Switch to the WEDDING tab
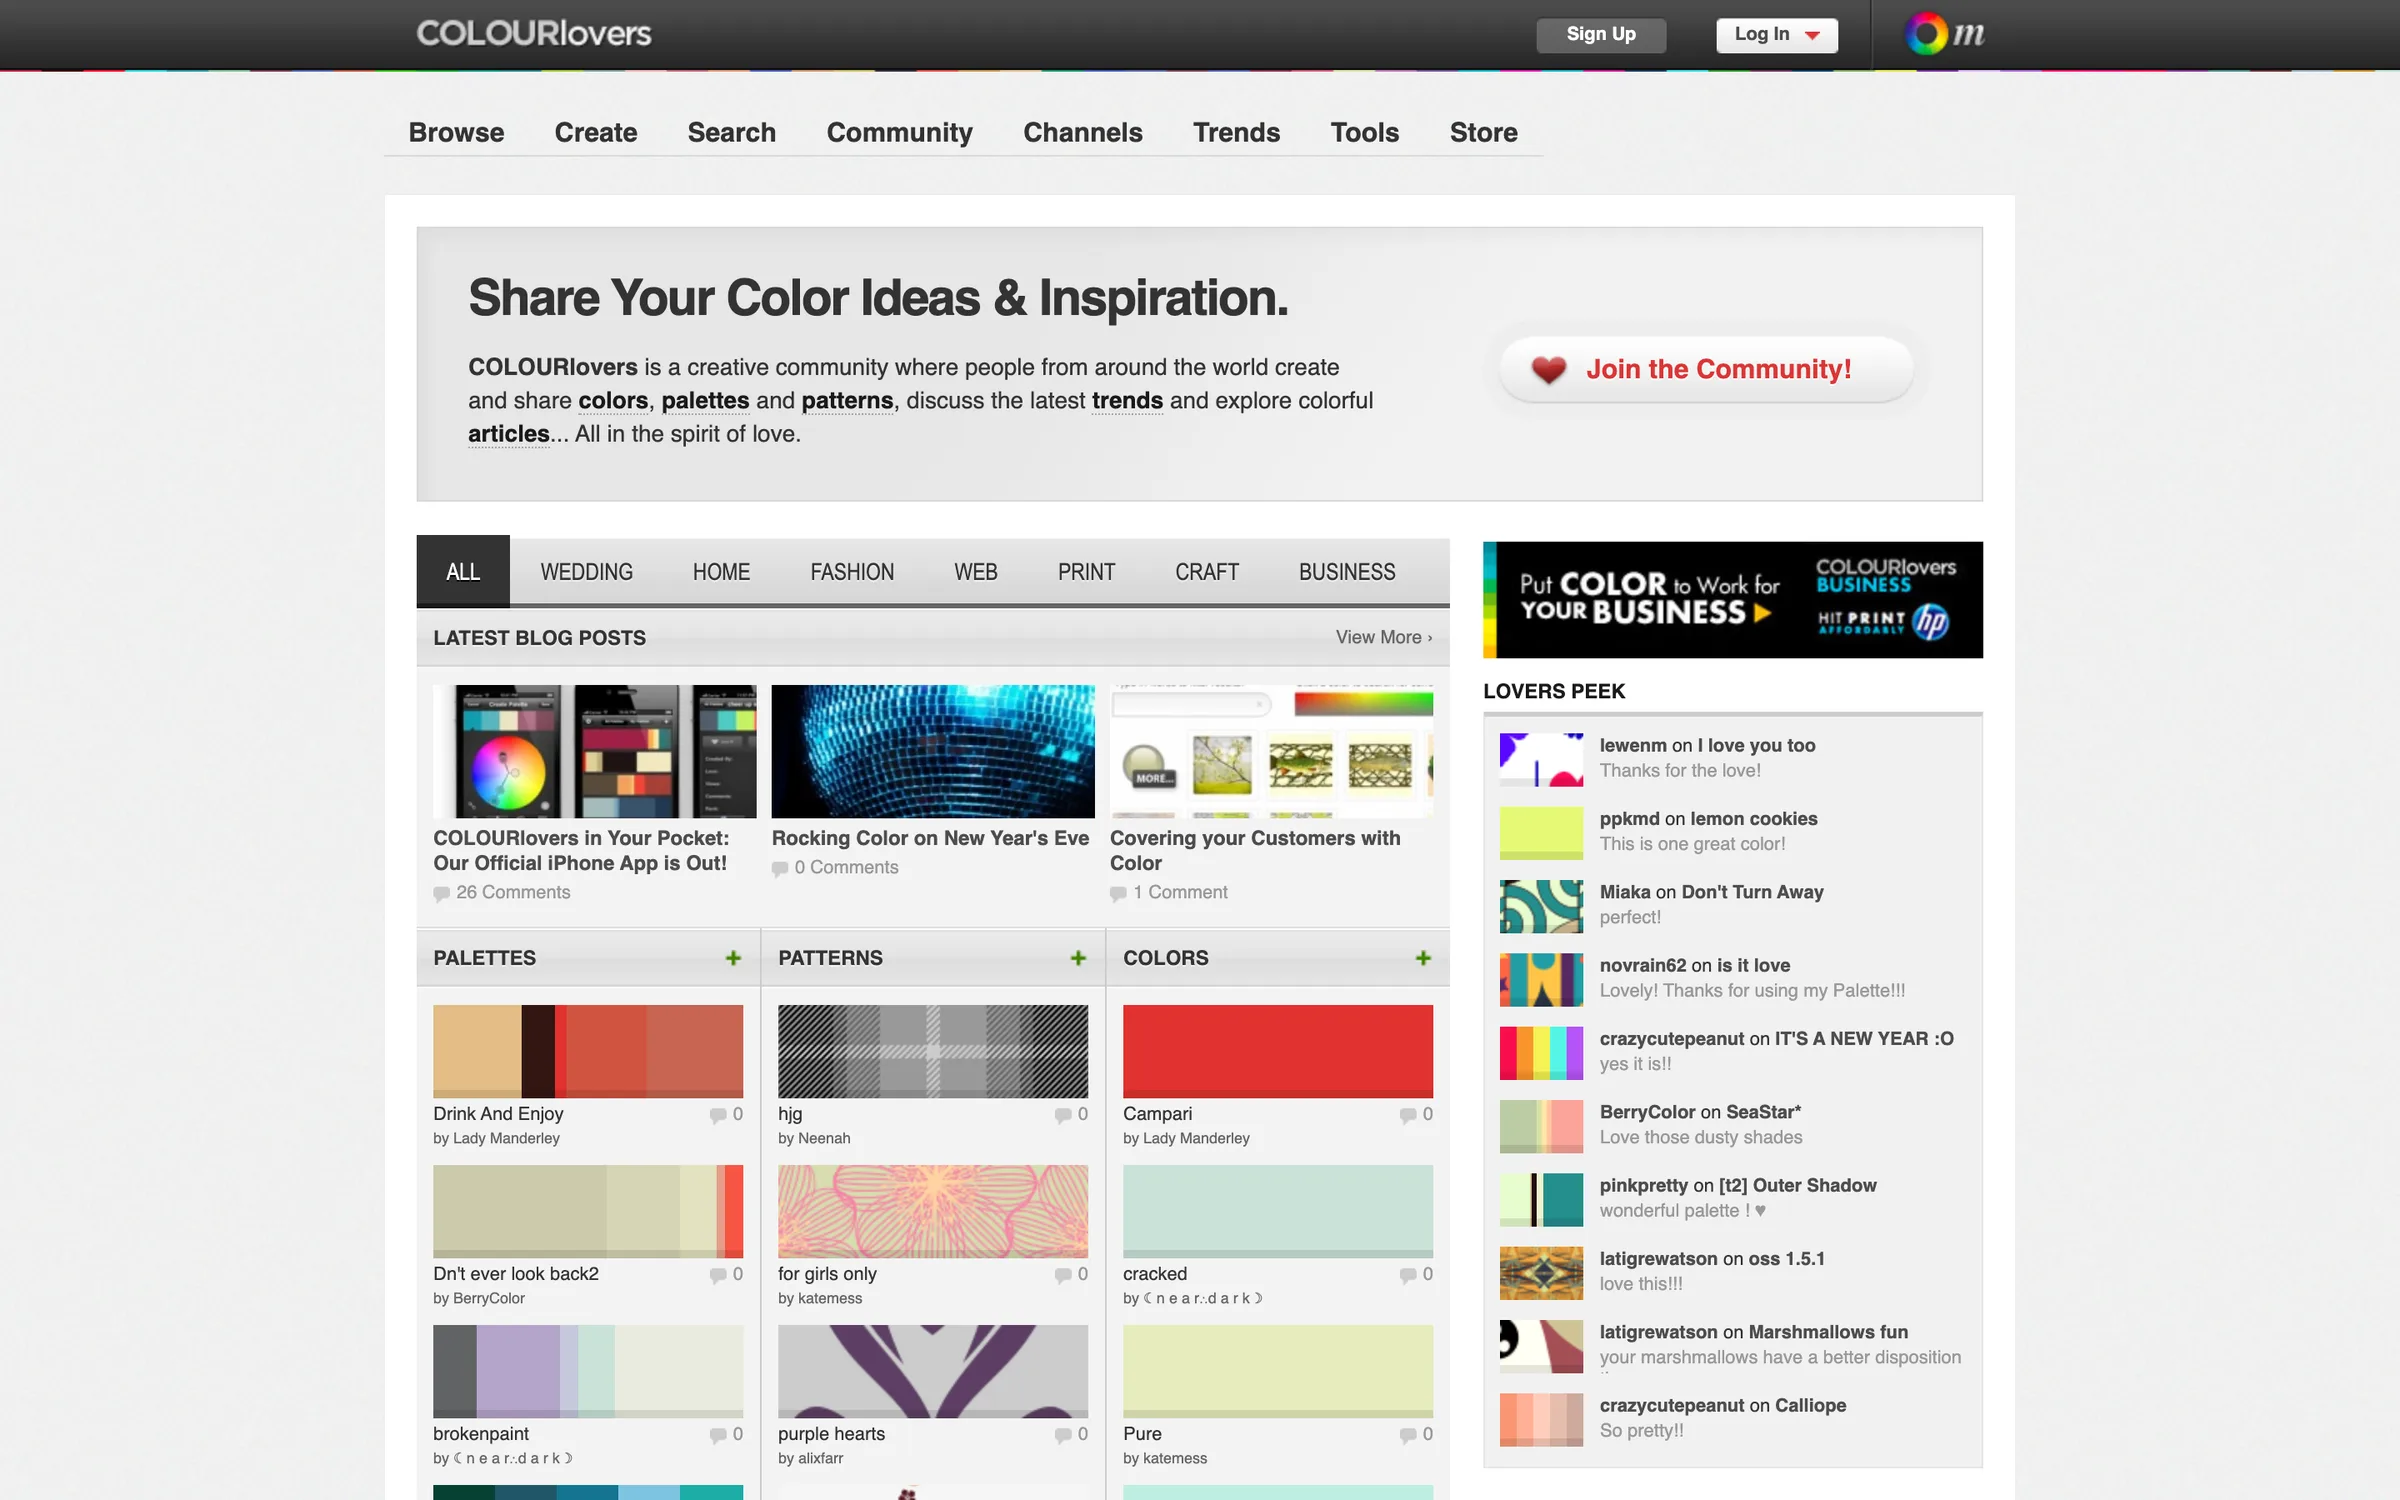This screenshot has width=2400, height=1500. pos(586,572)
